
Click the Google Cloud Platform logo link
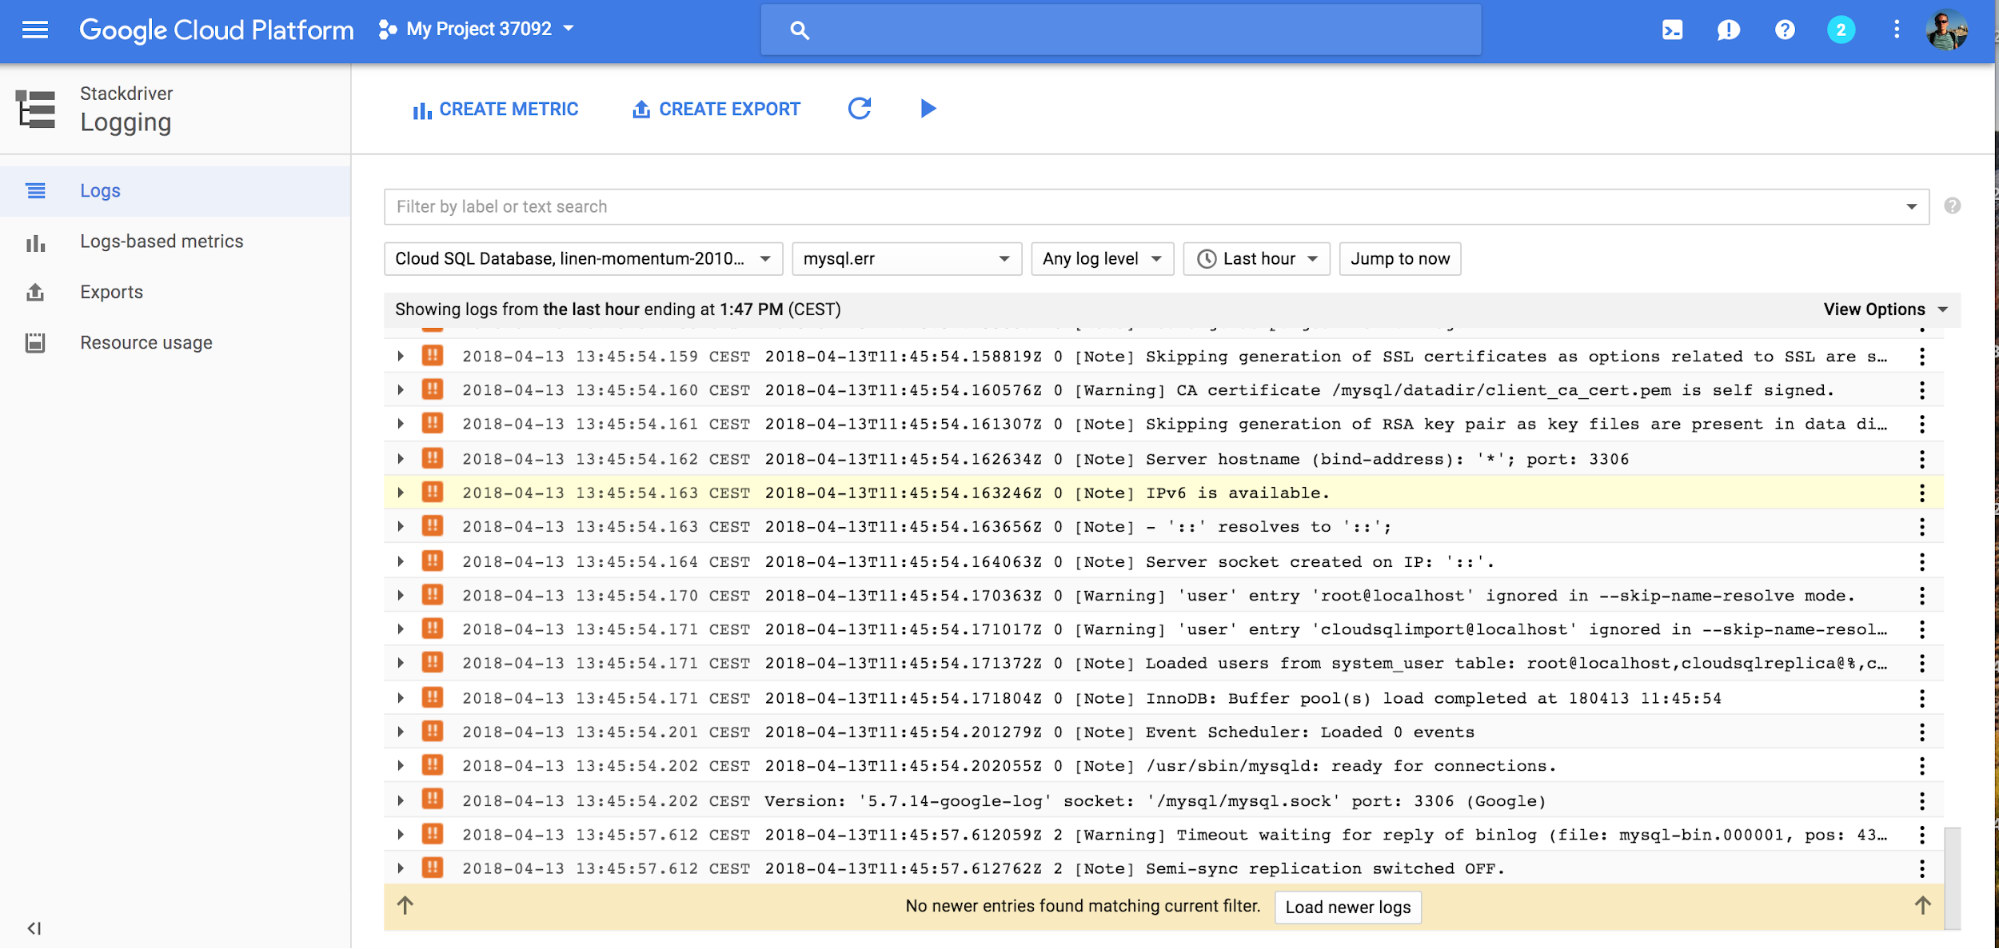click(x=216, y=30)
